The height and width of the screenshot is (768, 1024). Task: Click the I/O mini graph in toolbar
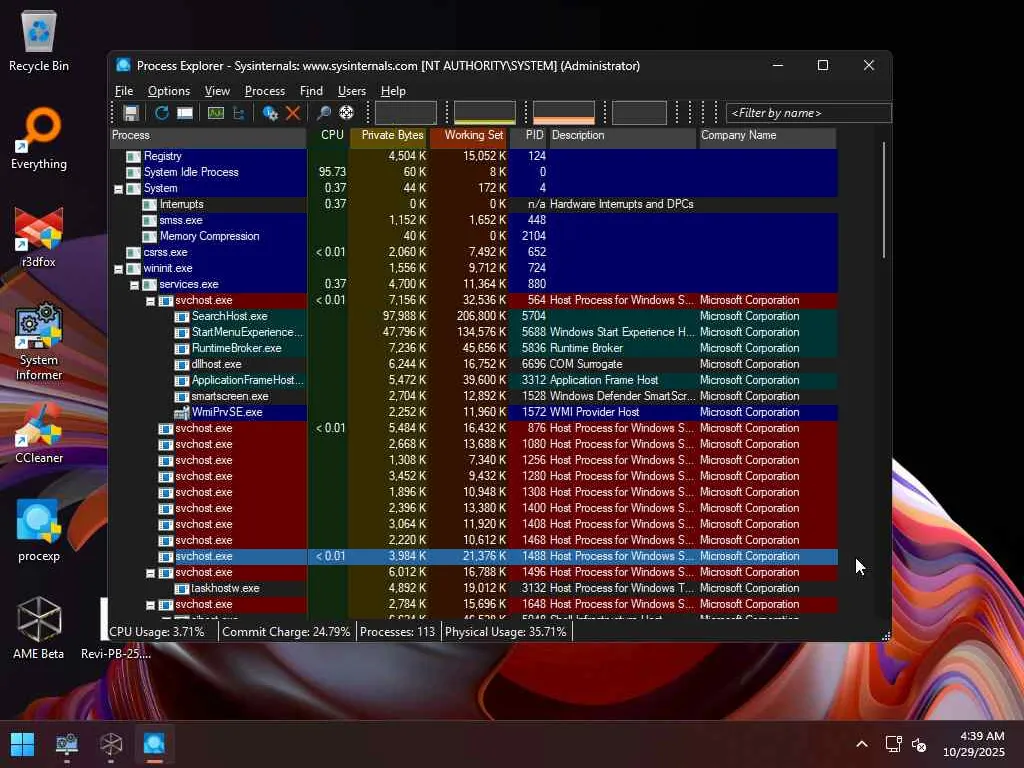[x=639, y=113]
